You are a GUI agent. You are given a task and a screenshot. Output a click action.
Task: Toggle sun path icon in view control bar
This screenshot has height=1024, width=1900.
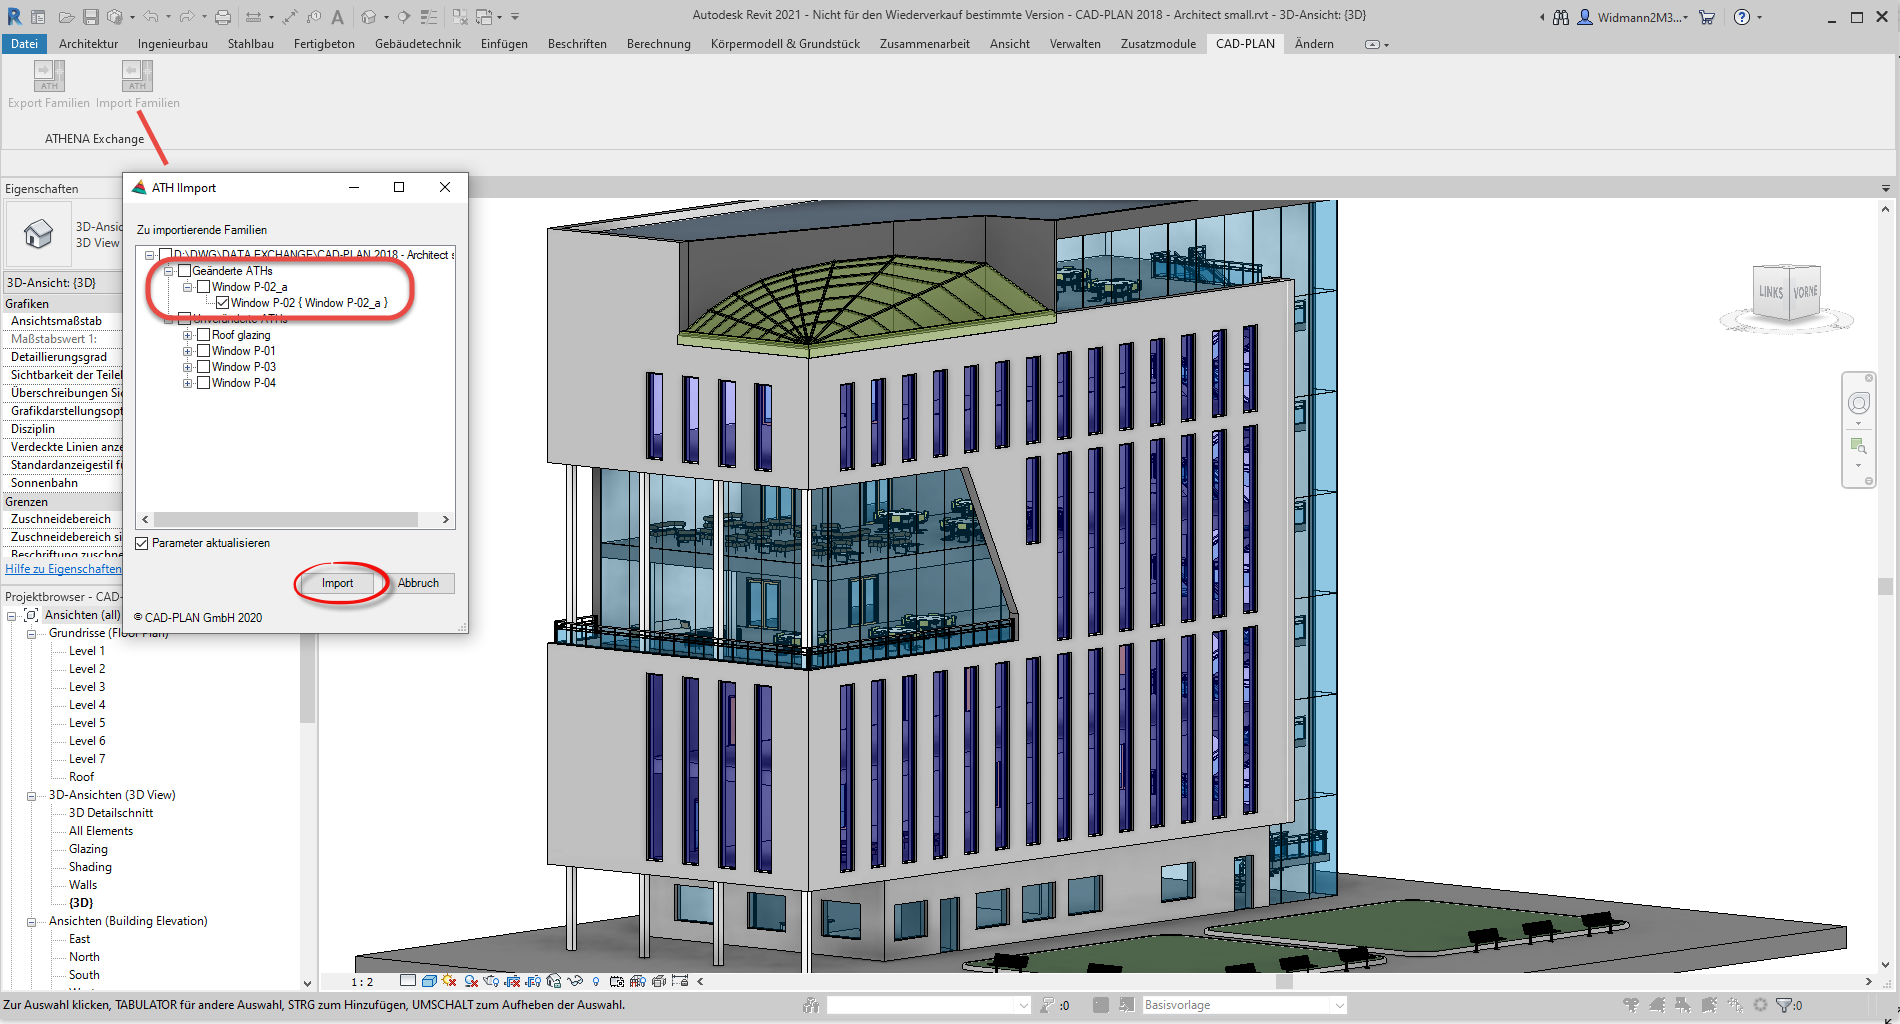click(x=449, y=981)
